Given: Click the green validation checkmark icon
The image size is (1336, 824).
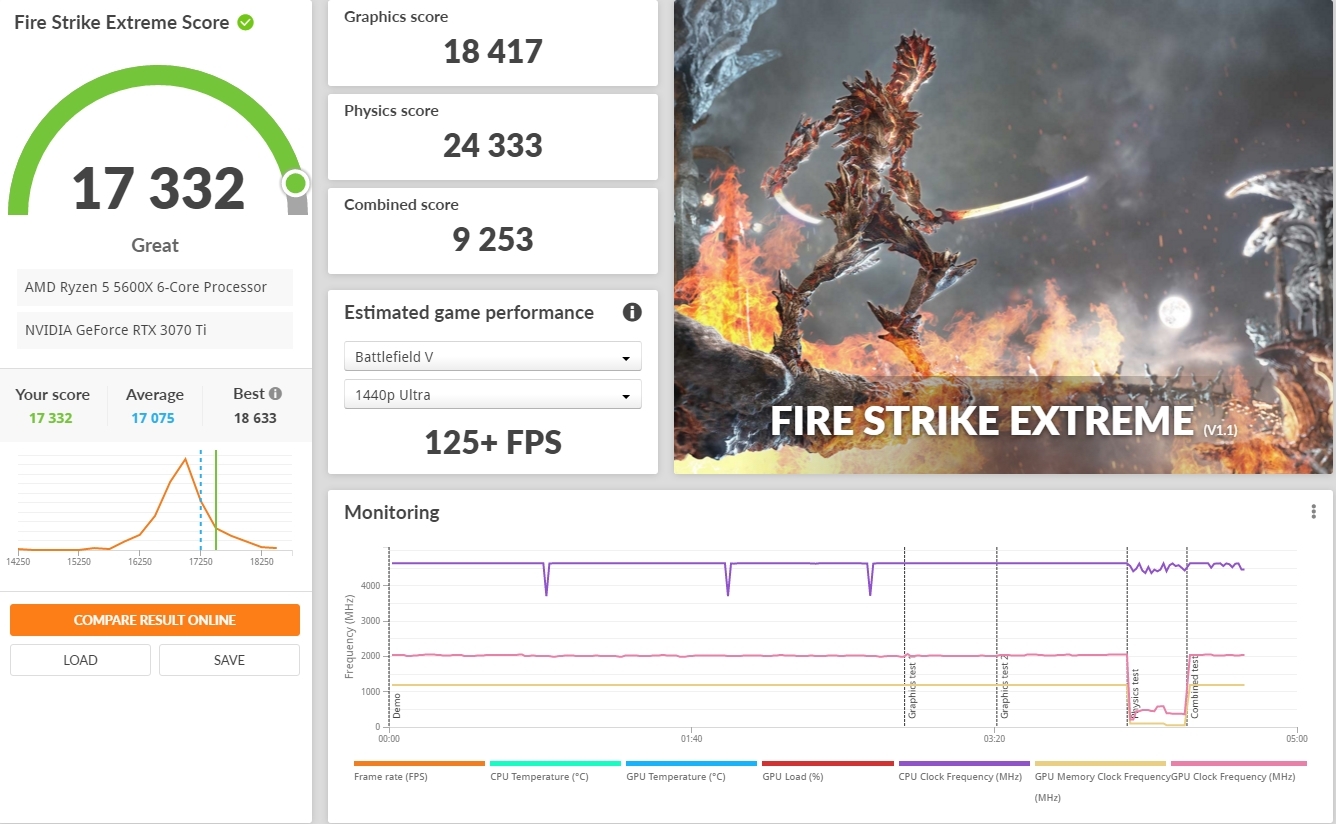Looking at the screenshot, I should (245, 22).
